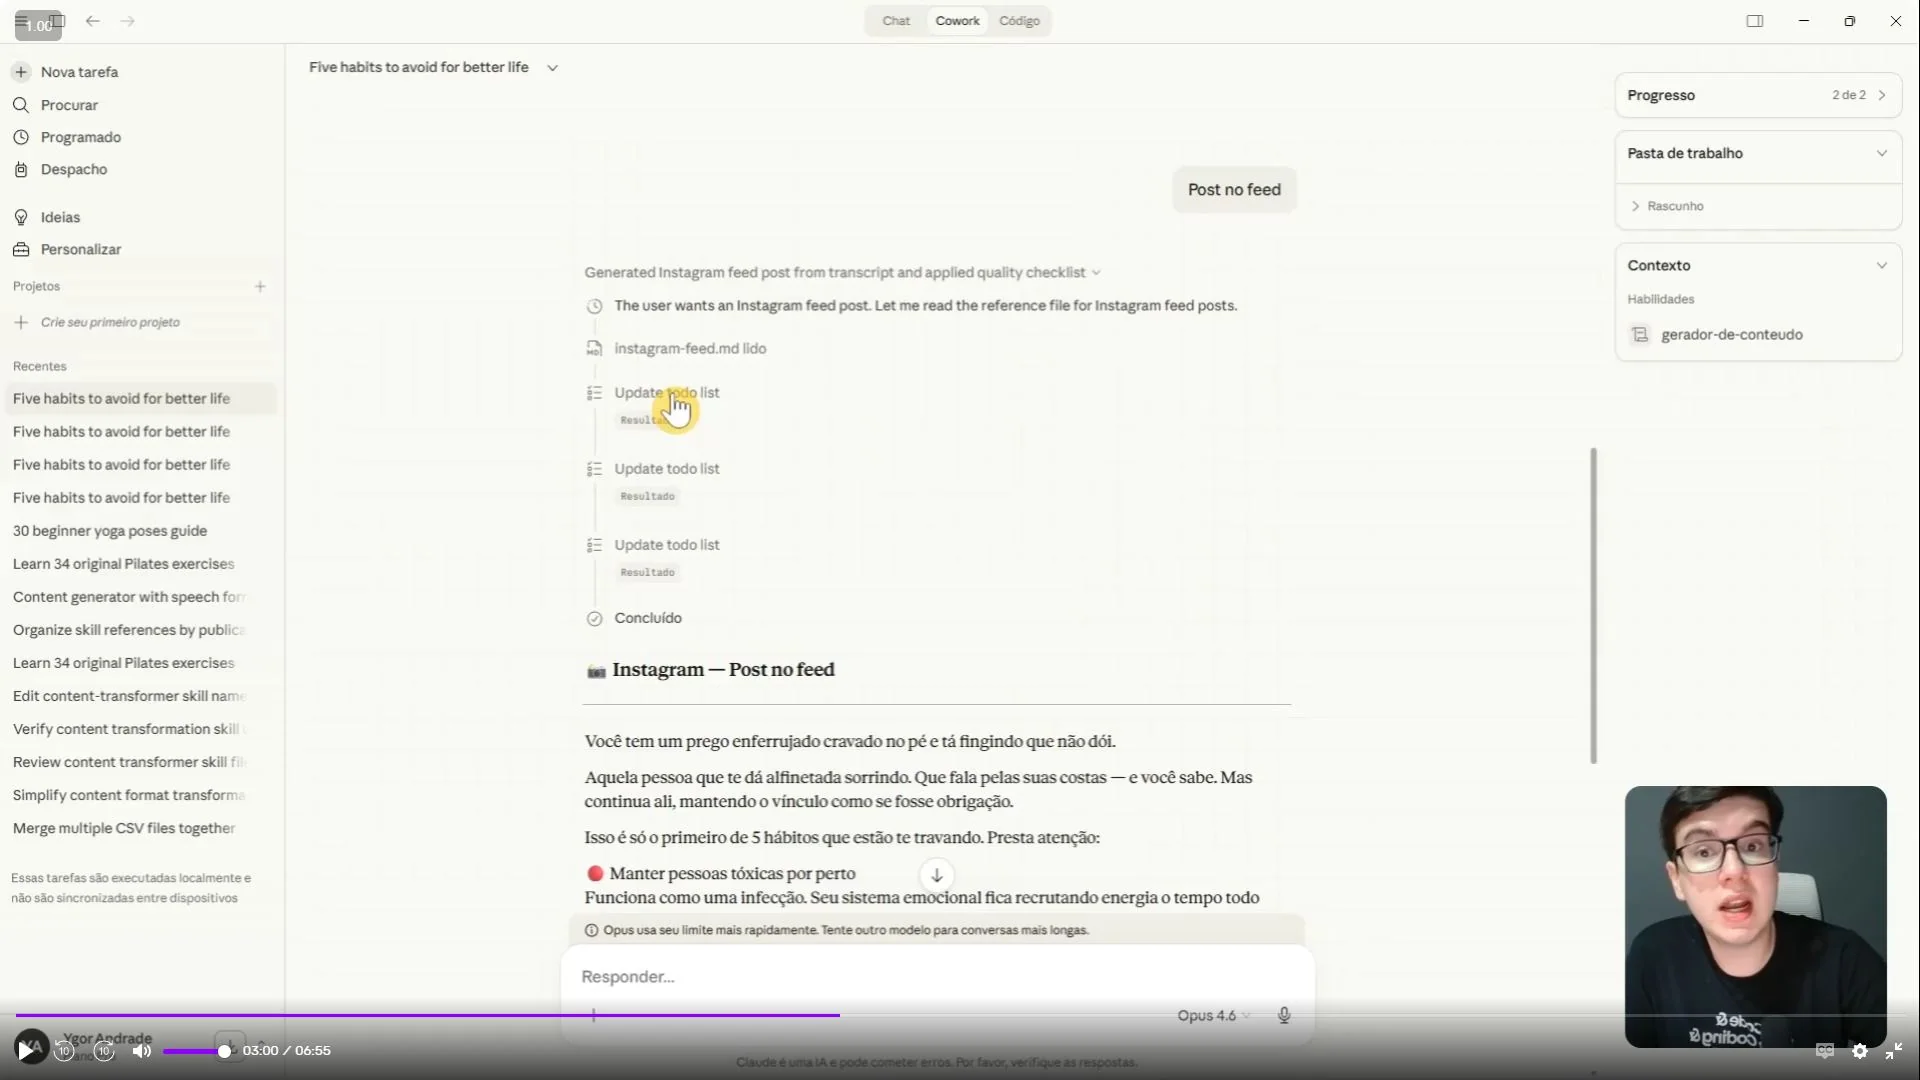Click the plus icon beside Nova tarefa
The image size is (1920, 1080).
tap(21, 72)
